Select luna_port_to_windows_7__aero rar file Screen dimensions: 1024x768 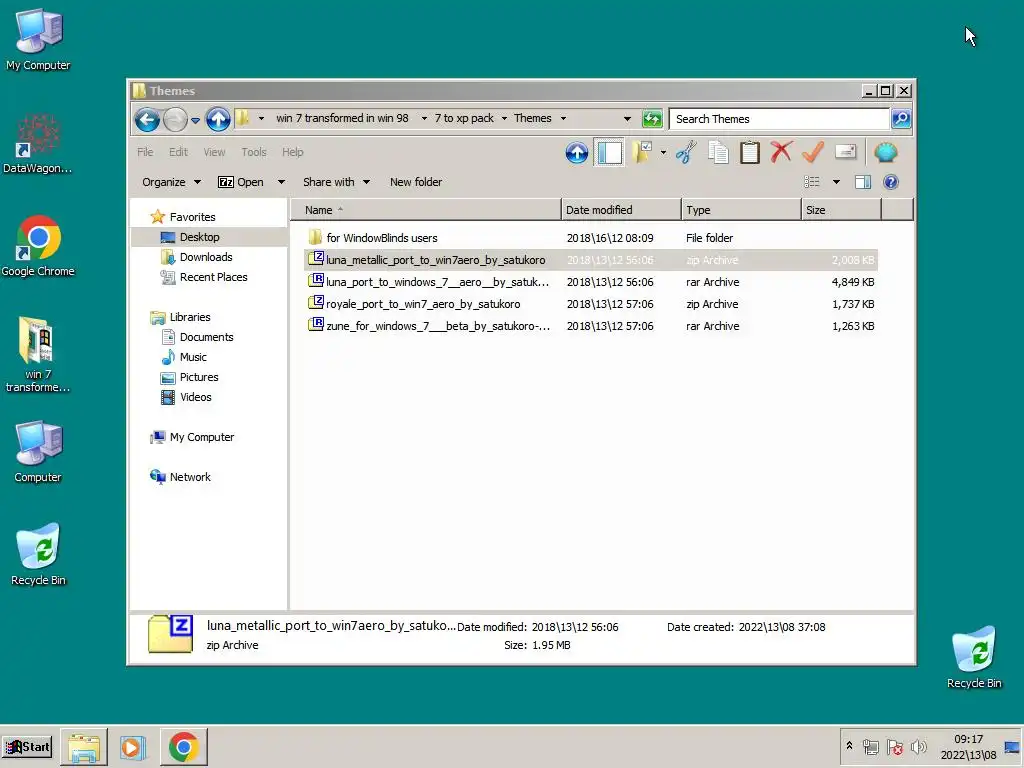(590, 282)
